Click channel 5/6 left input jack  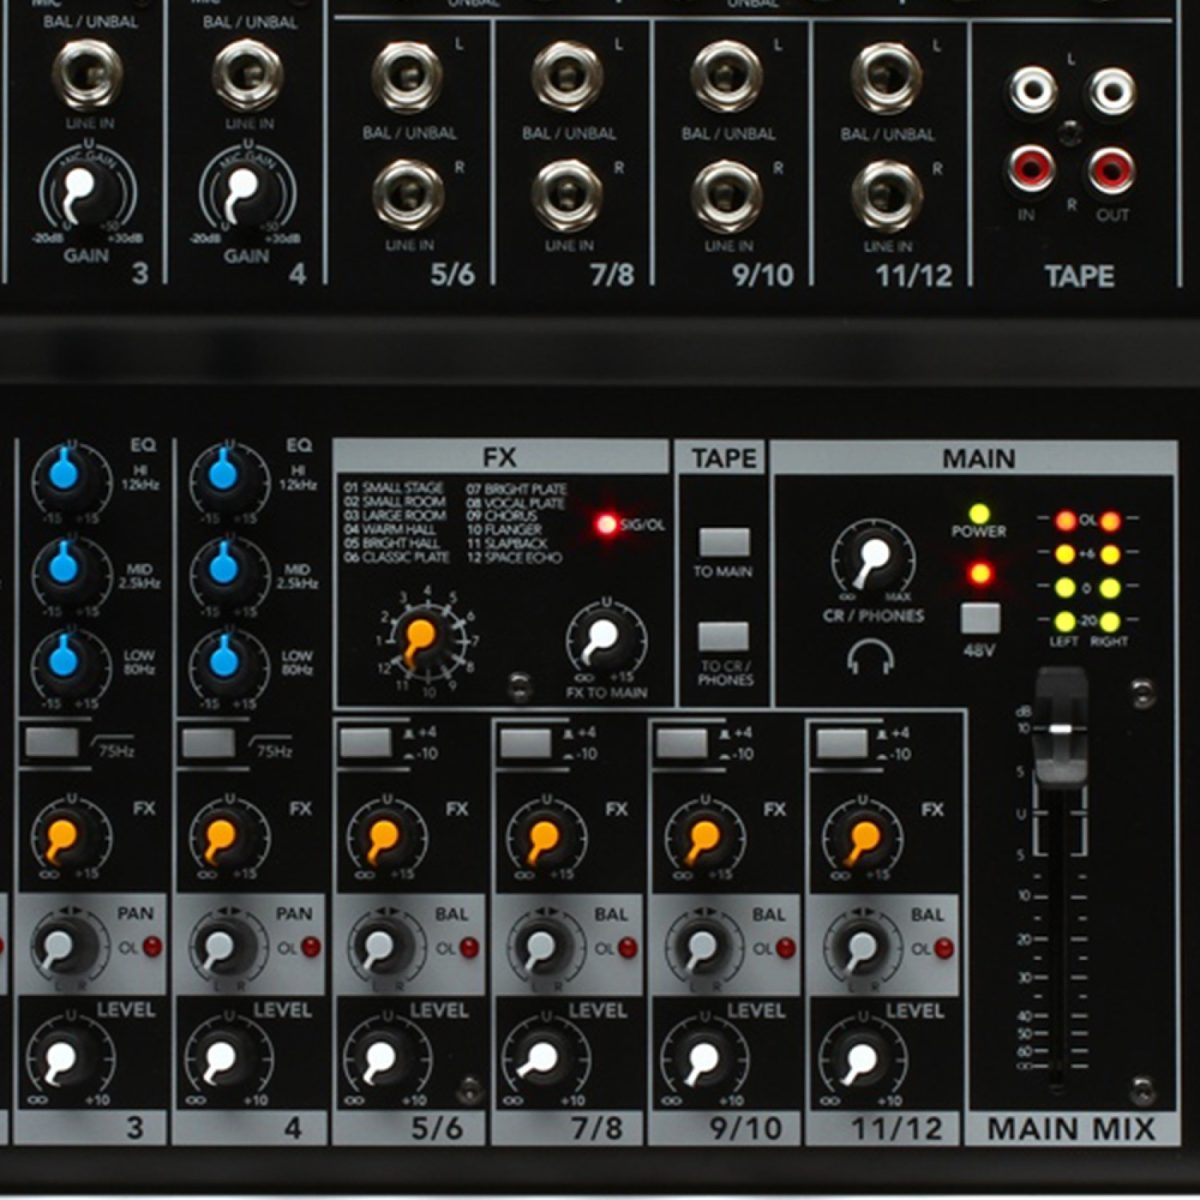[x=408, y=78]
